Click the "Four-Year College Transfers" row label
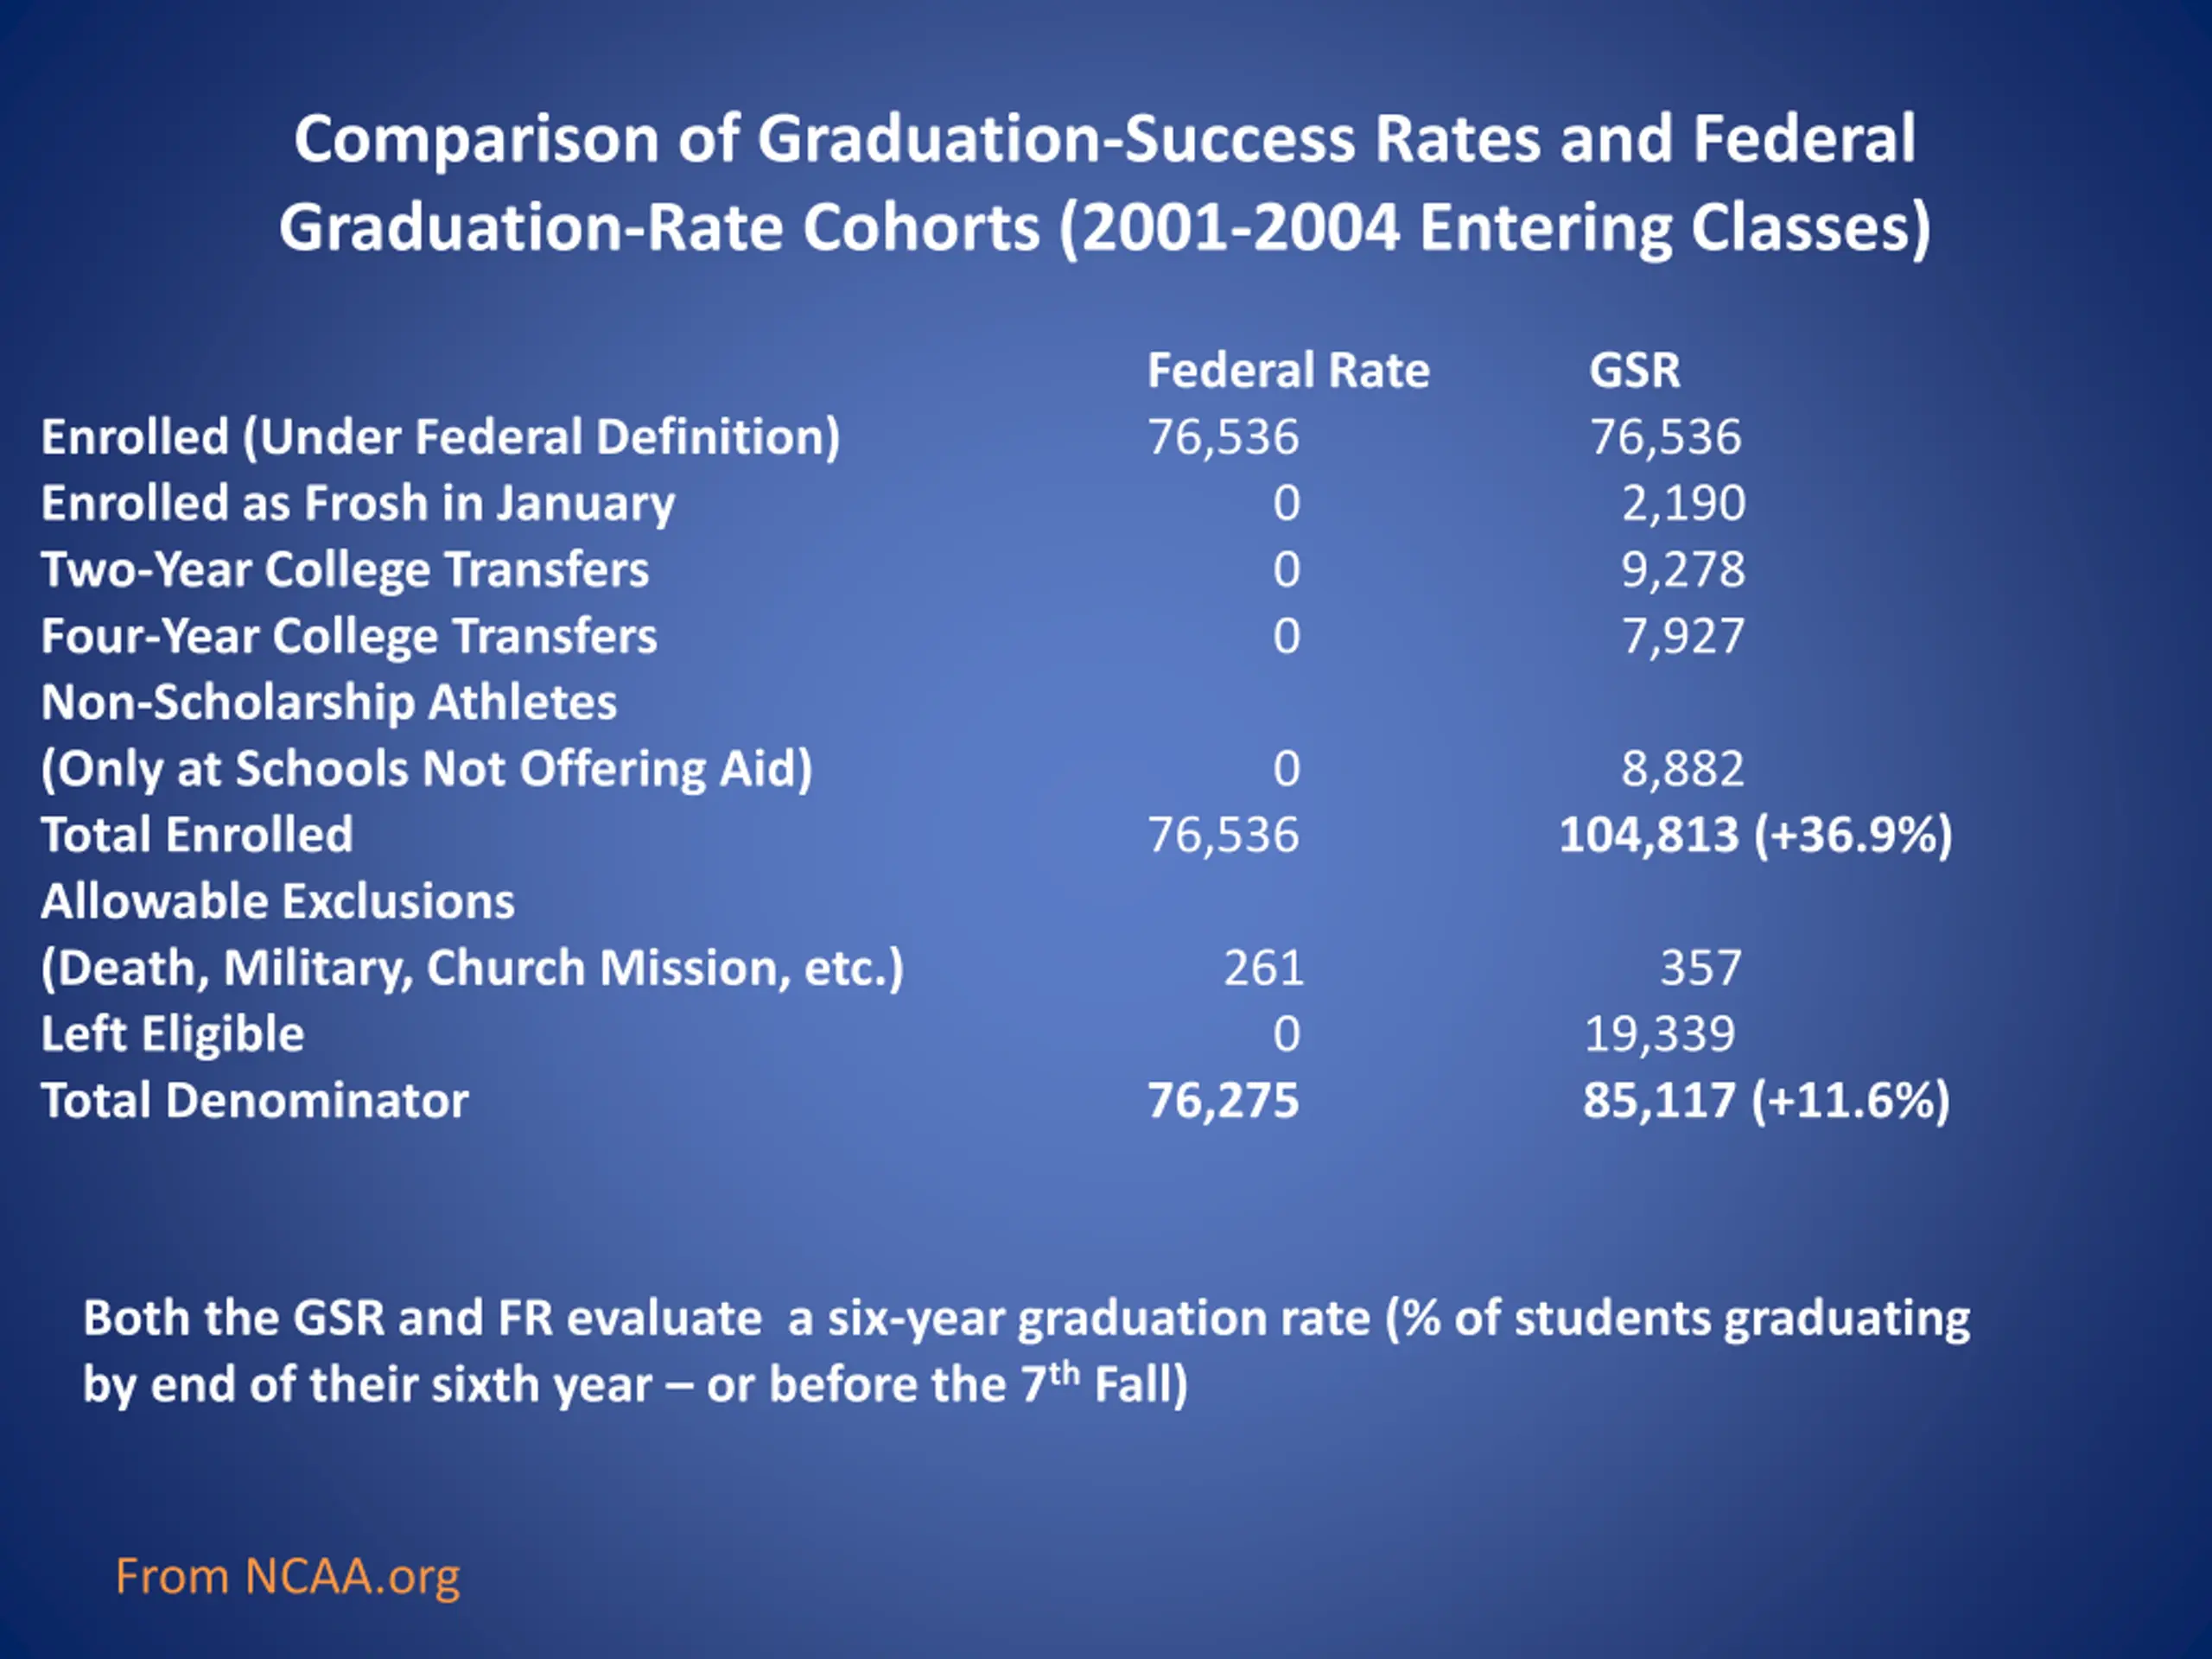This screenshot has width=2212, height=1659. (348, 636)
